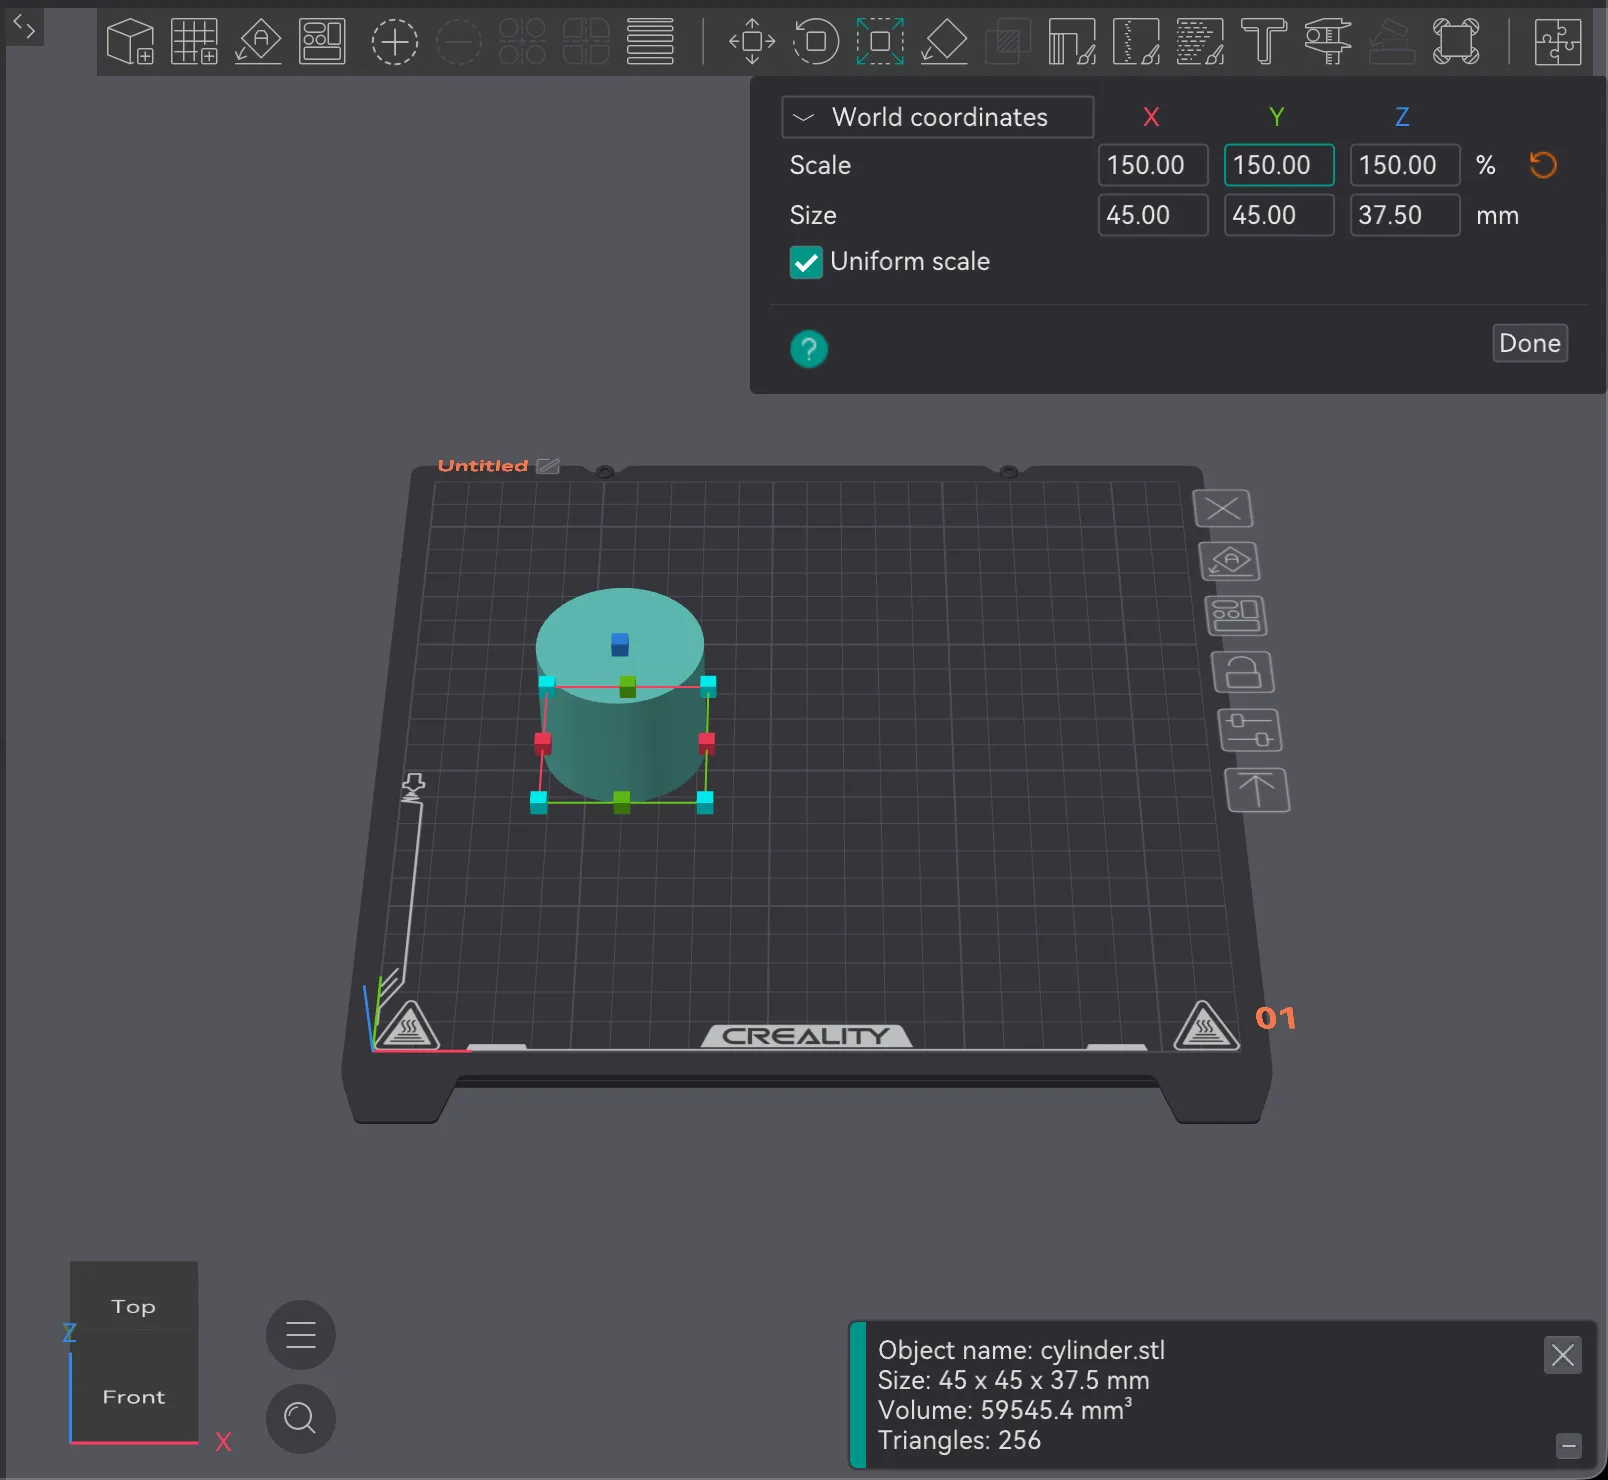This screenshot has height=1480, width=1608.
Task: Click the Scale X input field
Action: point(1153,165)
